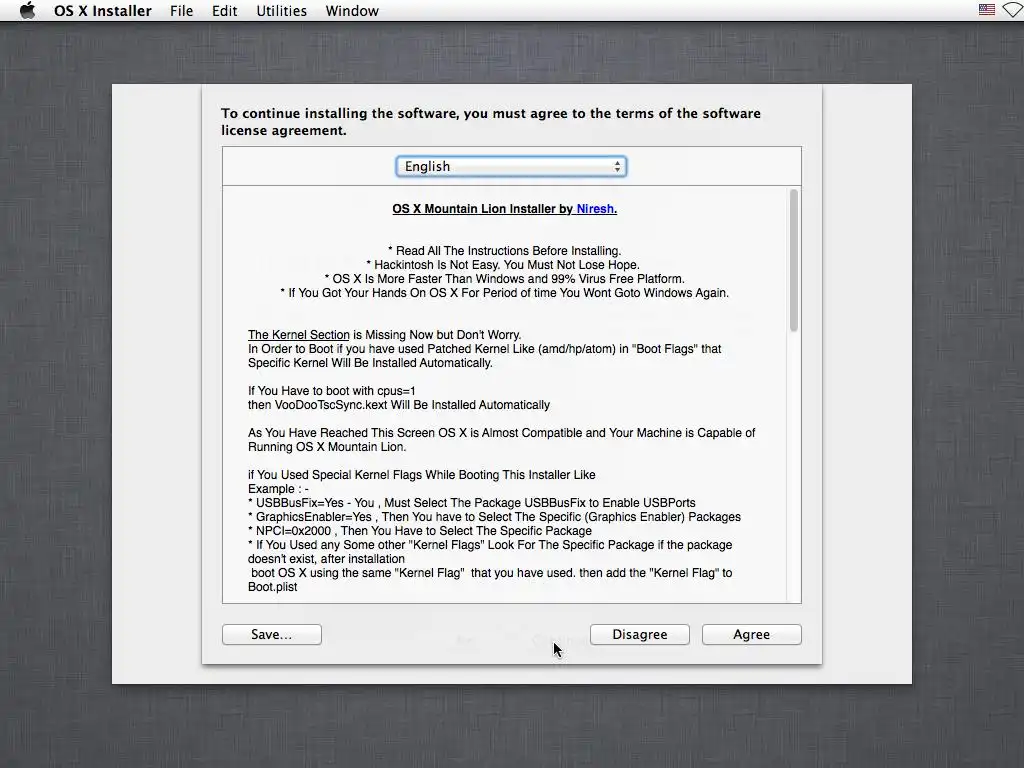Click the Save… button
The width and height of the screenshot is (1024, 768).
click(272, 634)
